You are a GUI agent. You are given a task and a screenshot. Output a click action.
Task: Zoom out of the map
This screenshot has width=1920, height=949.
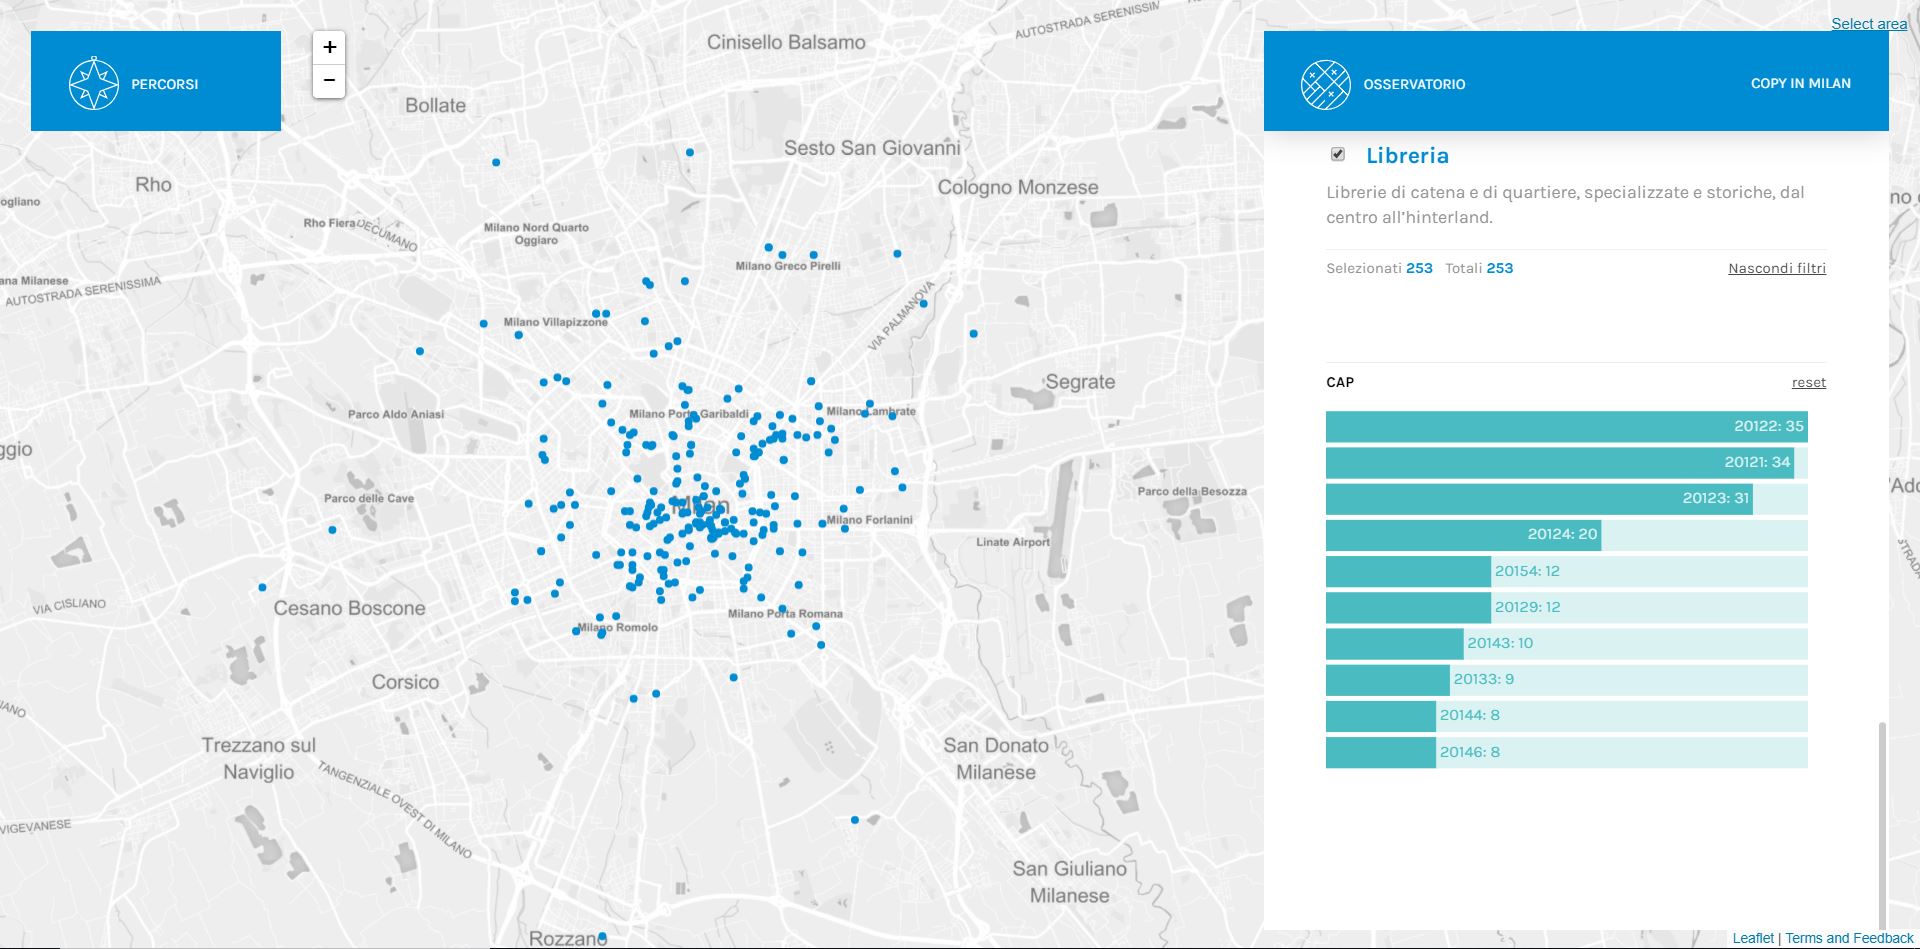tap(329, 81)
